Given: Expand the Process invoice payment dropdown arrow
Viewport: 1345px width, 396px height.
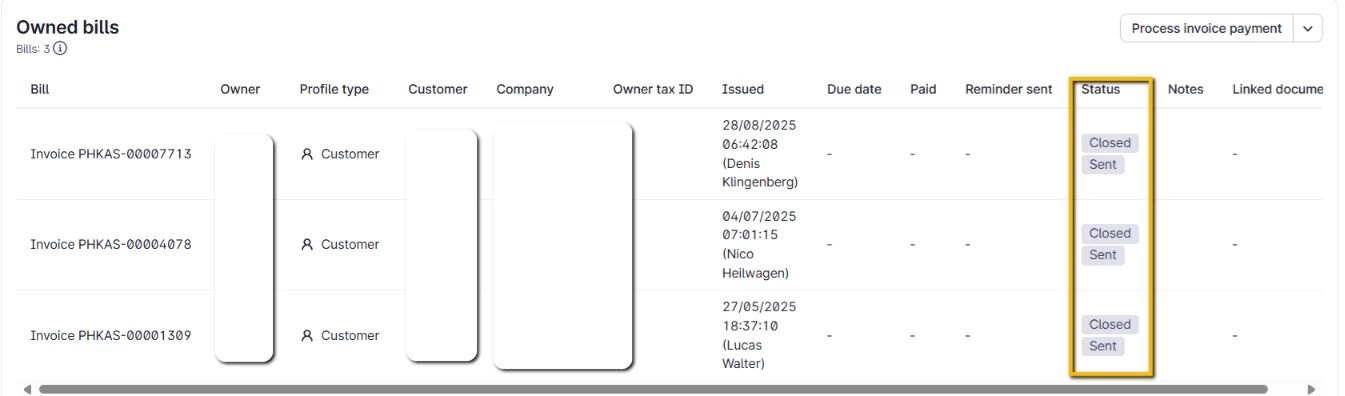Looking at the screenshot, I should coord(1309,29).
